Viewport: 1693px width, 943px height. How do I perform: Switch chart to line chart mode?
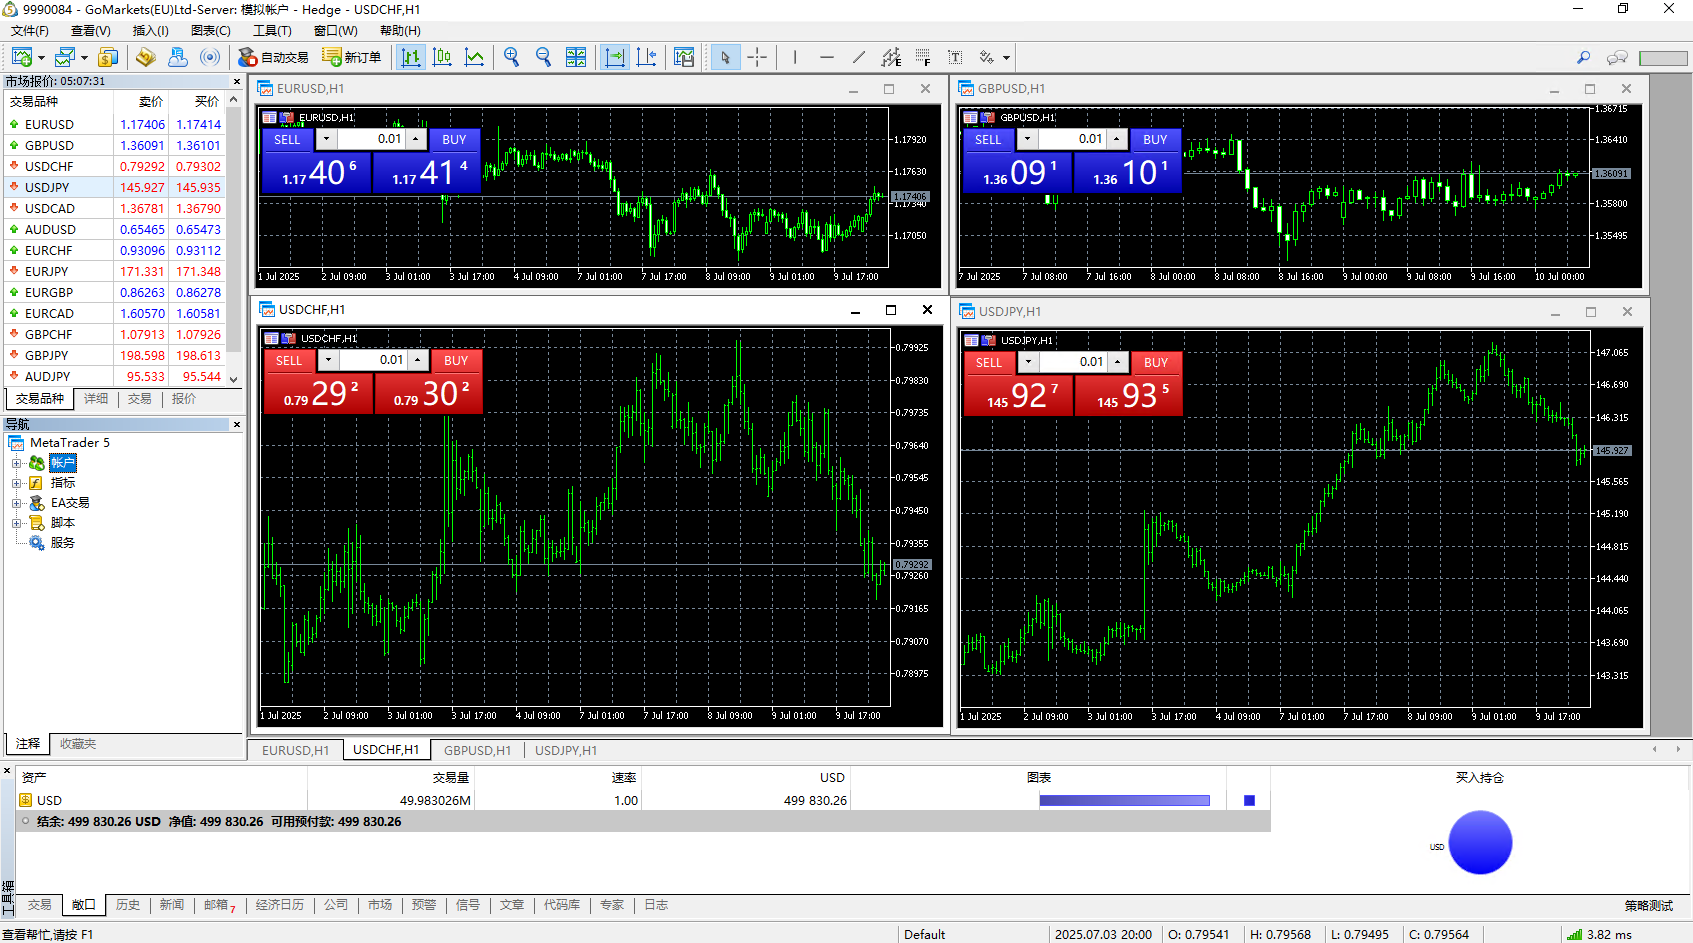click(474, 57)
